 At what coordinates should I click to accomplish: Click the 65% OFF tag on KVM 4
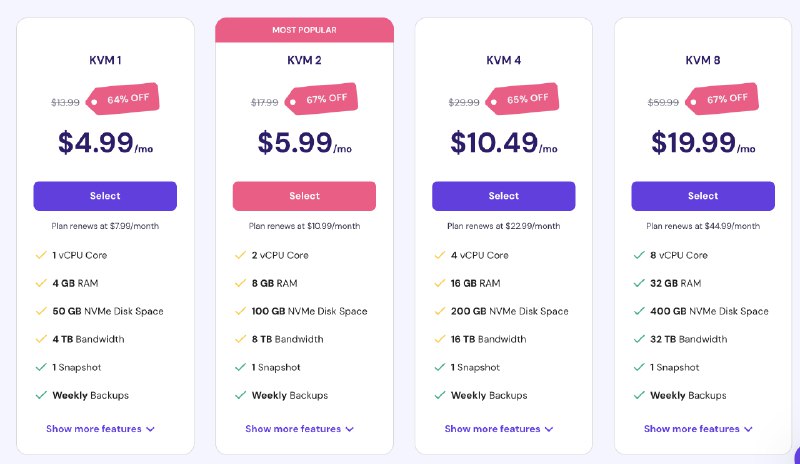click(522, 99)
